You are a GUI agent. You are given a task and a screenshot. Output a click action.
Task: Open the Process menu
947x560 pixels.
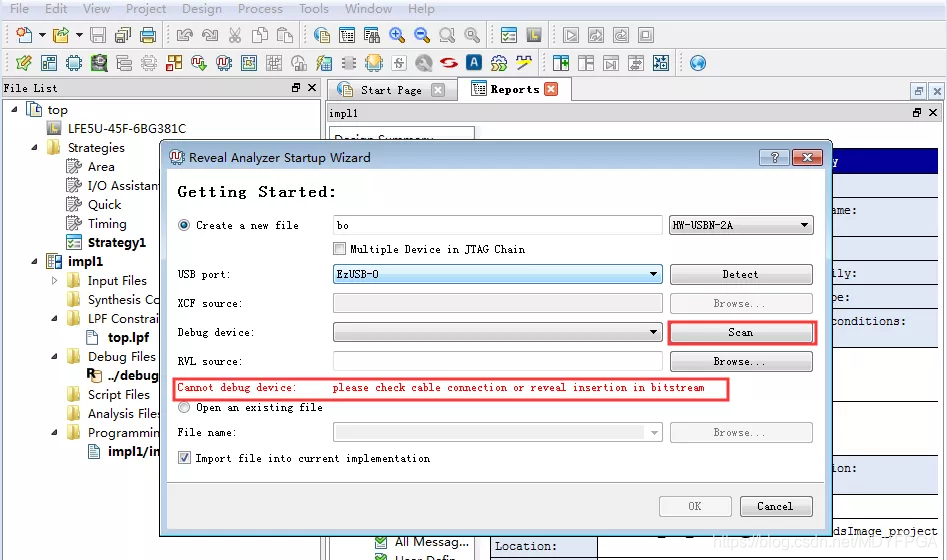point(260,8)
